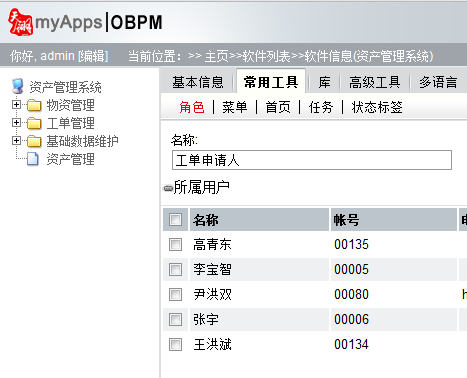Click the icon beside 所属用户
Viewport: 467px width, 378px height.
168,188
